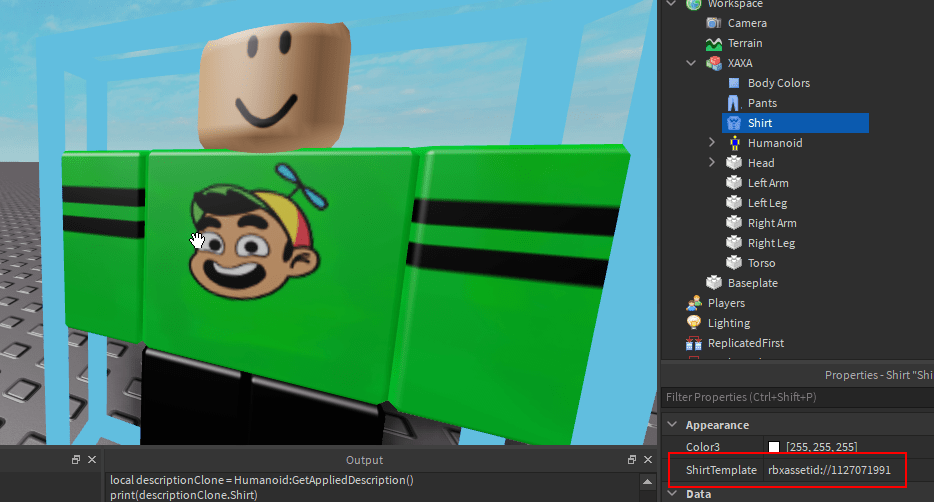Click the Torso part icon
The width and height of the screenshot is (934, 502).
click(x=734, y=263)
